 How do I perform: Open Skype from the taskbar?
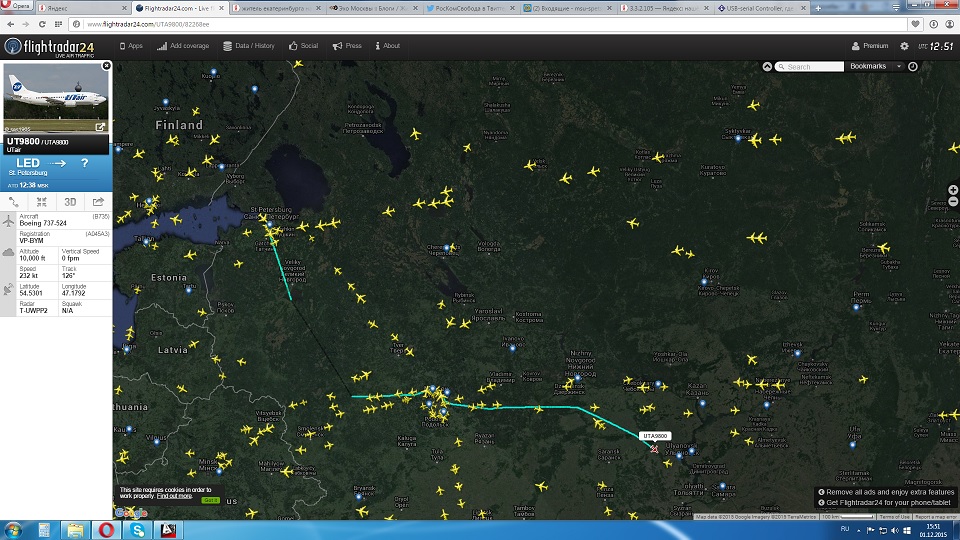click(x=134, y=529)
